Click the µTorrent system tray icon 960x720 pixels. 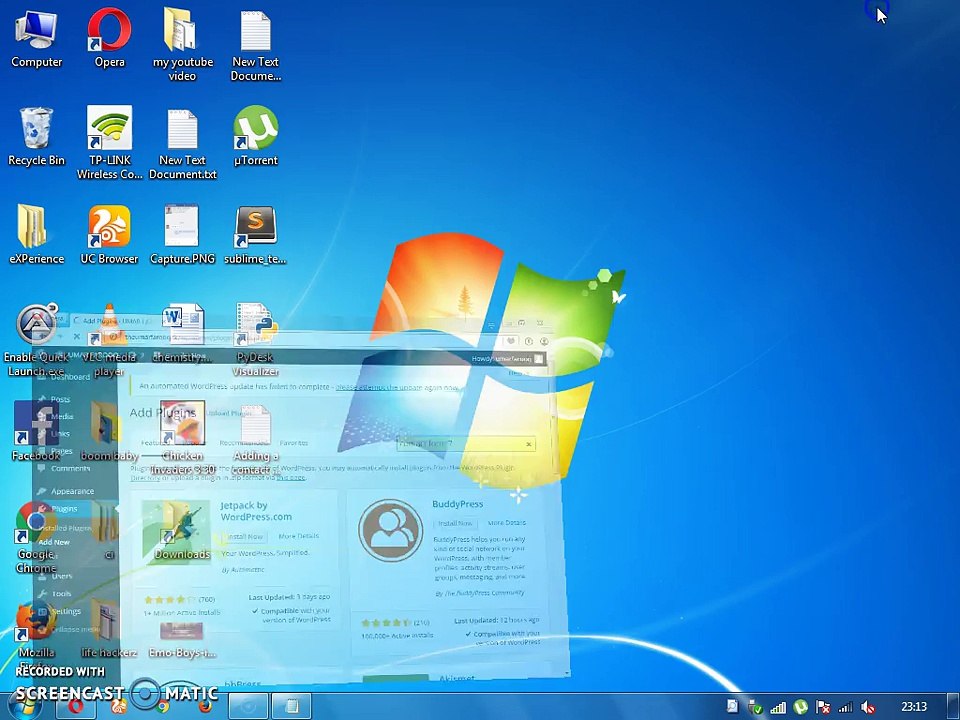[x=801, y=708]
